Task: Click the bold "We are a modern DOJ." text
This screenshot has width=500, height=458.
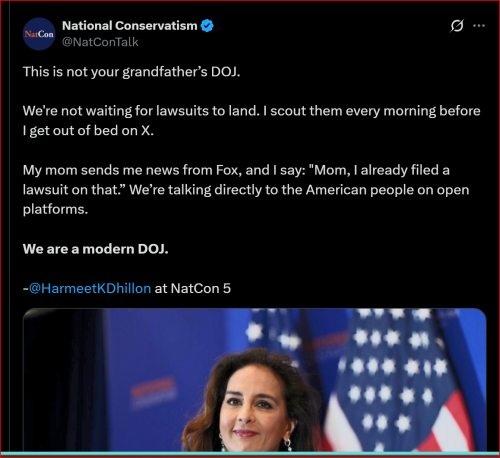Action: (95, 249)
